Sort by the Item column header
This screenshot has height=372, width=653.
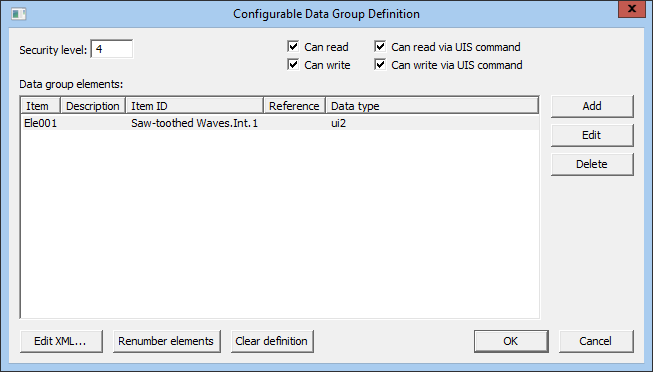[x=40, y=106]
